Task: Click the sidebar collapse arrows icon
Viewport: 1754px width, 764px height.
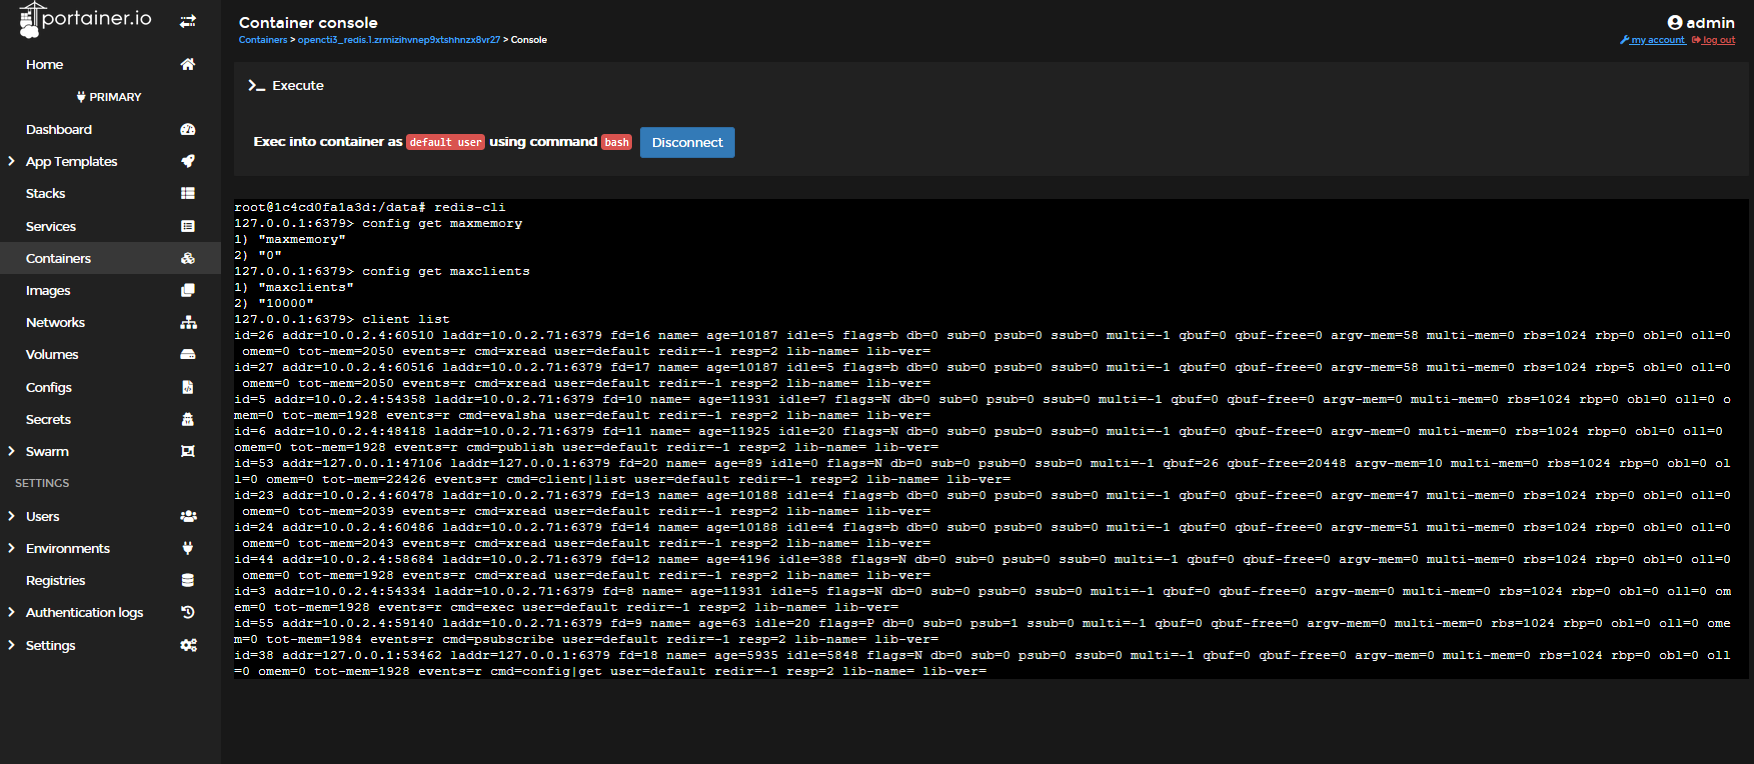Action: click(187, 21)
